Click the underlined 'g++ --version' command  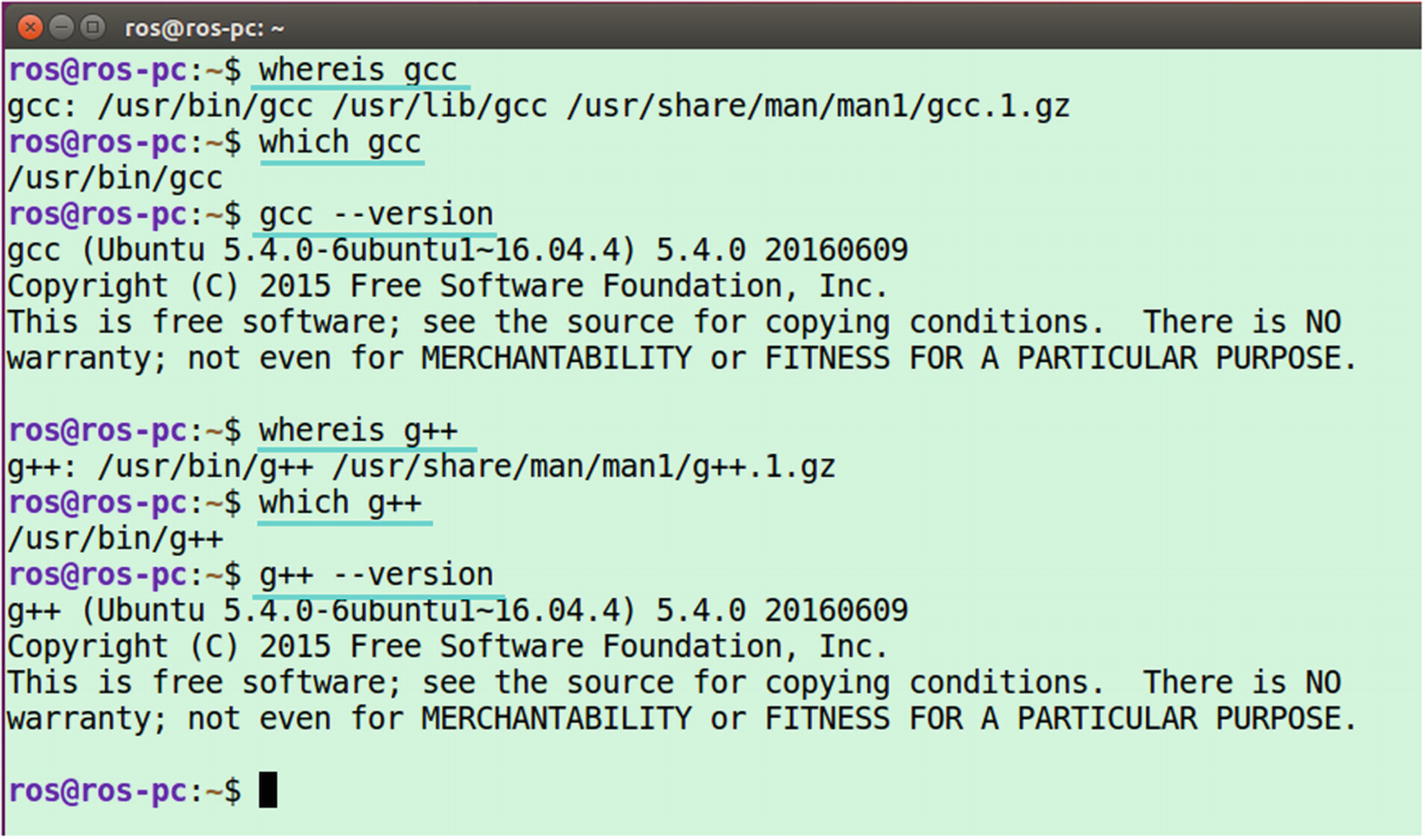click(x=376, y=574)
